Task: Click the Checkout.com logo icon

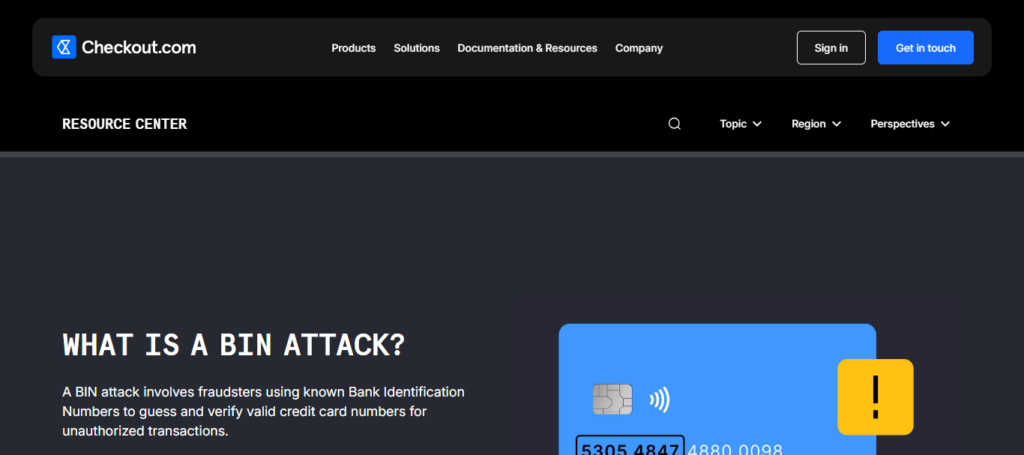Action: point(64,47)
